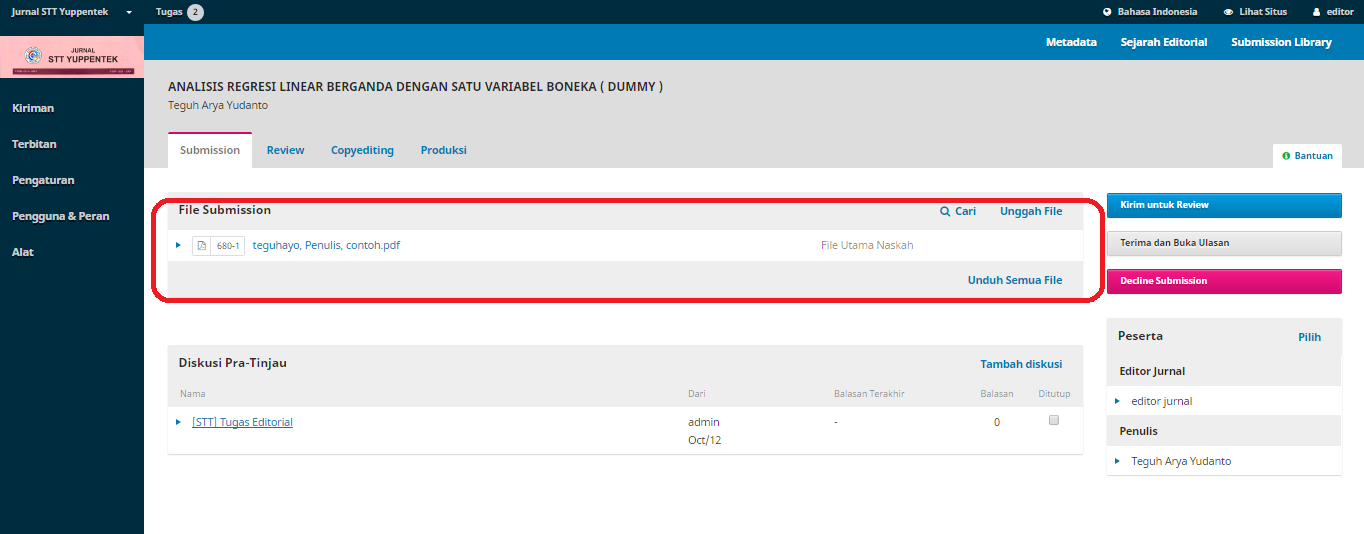This screenshot has height=534, width=1364.
Task: Click the Decline Submission button
Action: pyautogui.click(x=1223, y=281)
